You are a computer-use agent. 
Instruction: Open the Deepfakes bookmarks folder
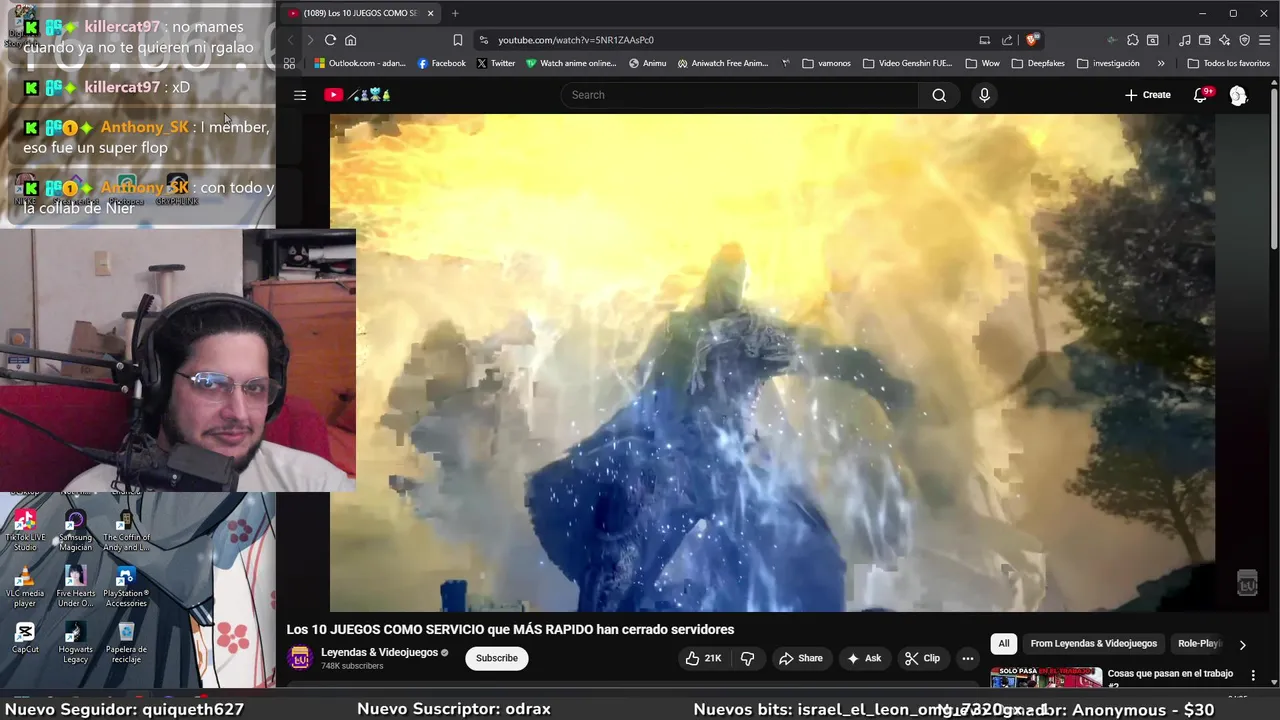click(1038, 63)
